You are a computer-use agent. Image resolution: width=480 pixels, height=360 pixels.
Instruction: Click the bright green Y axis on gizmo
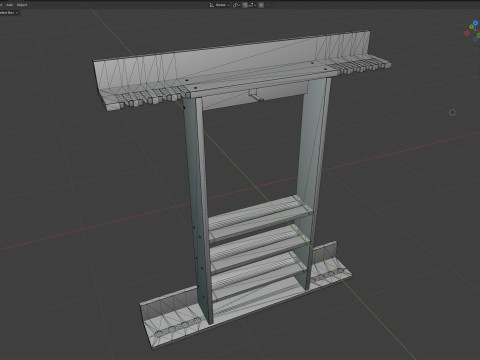click(471, 27)
